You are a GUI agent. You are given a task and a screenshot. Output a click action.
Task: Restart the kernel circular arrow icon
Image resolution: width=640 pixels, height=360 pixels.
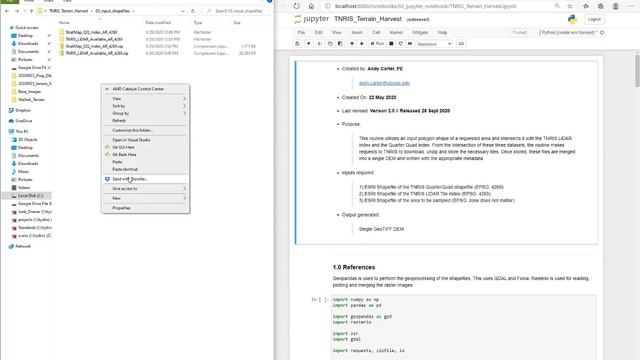pos(401,44)
